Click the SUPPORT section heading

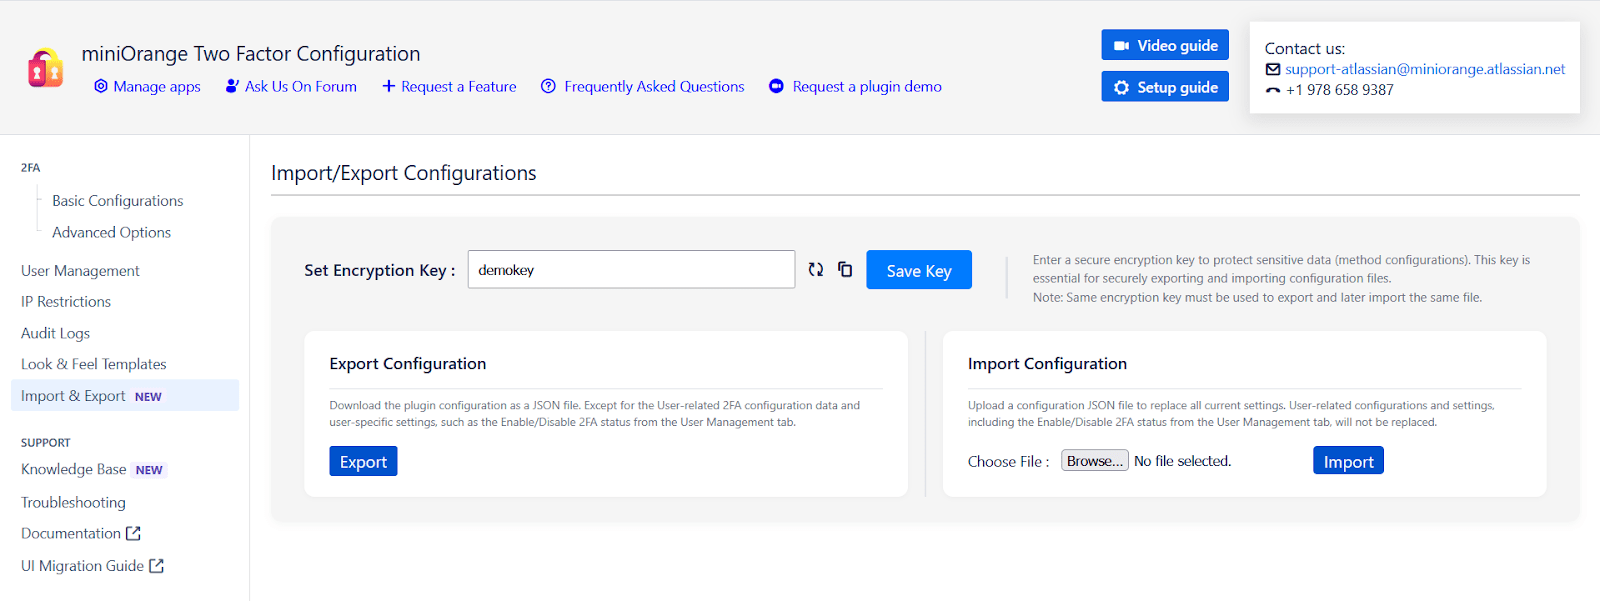46,442
